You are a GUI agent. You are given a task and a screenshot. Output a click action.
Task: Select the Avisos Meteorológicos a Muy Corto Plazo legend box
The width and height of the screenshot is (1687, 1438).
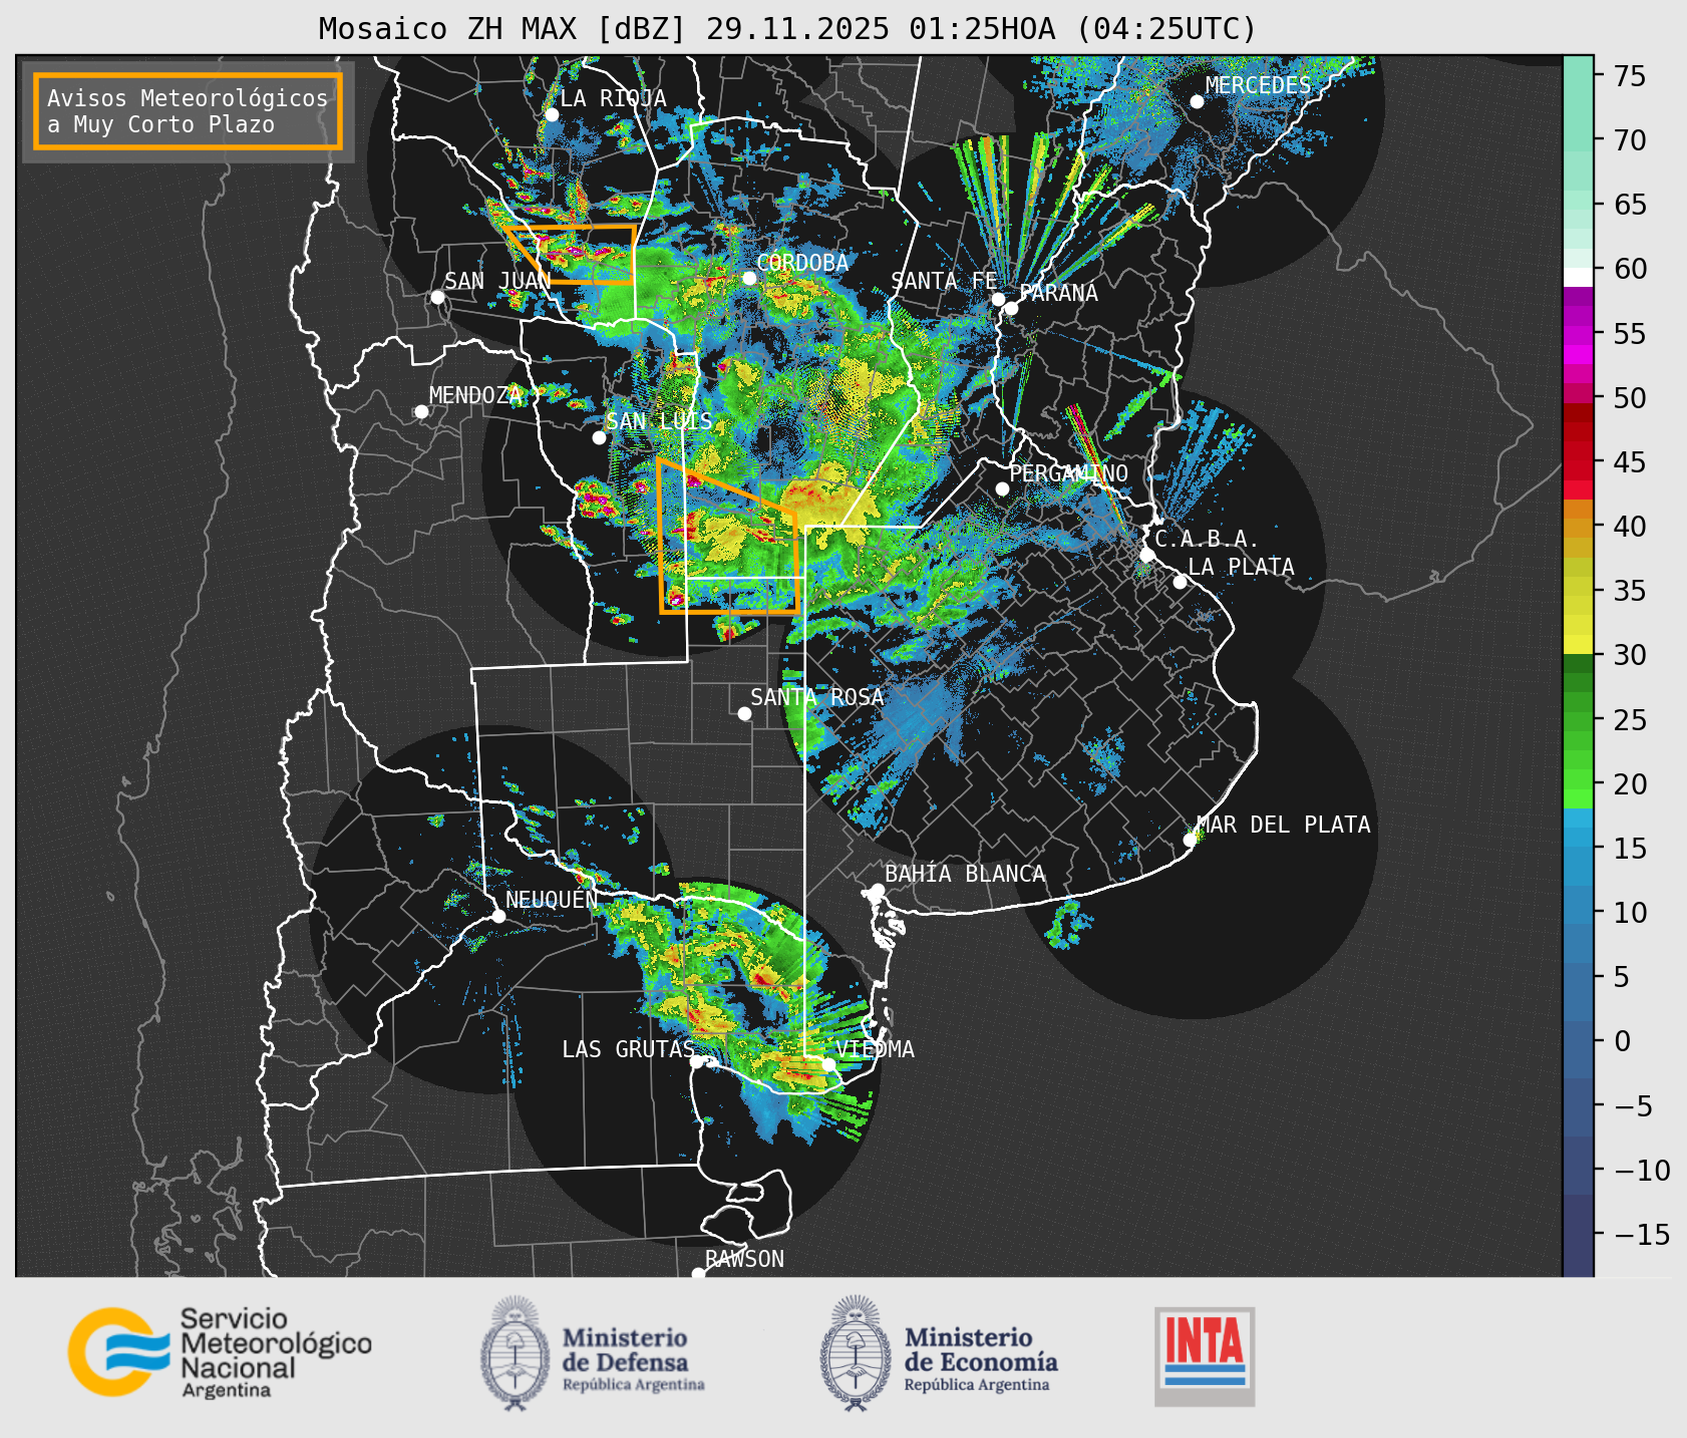[x=188, y=111]
